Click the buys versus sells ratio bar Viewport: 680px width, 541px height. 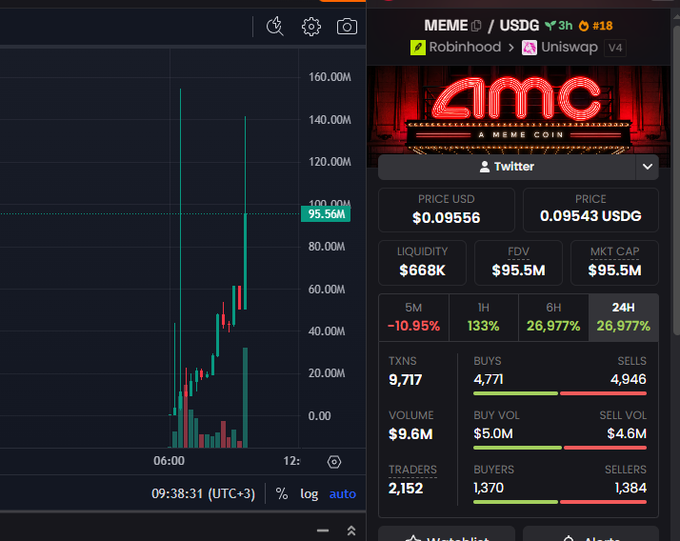pos(560,393)
